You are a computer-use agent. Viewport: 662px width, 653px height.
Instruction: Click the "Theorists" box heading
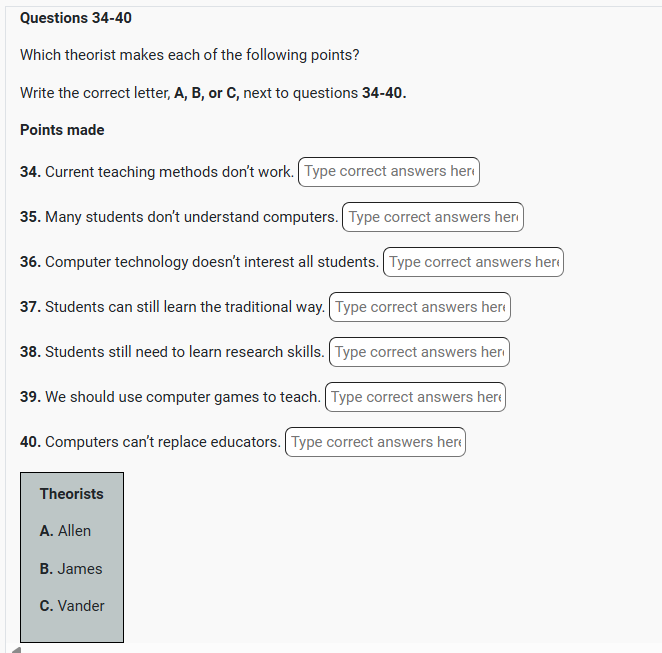click(72, 494)
